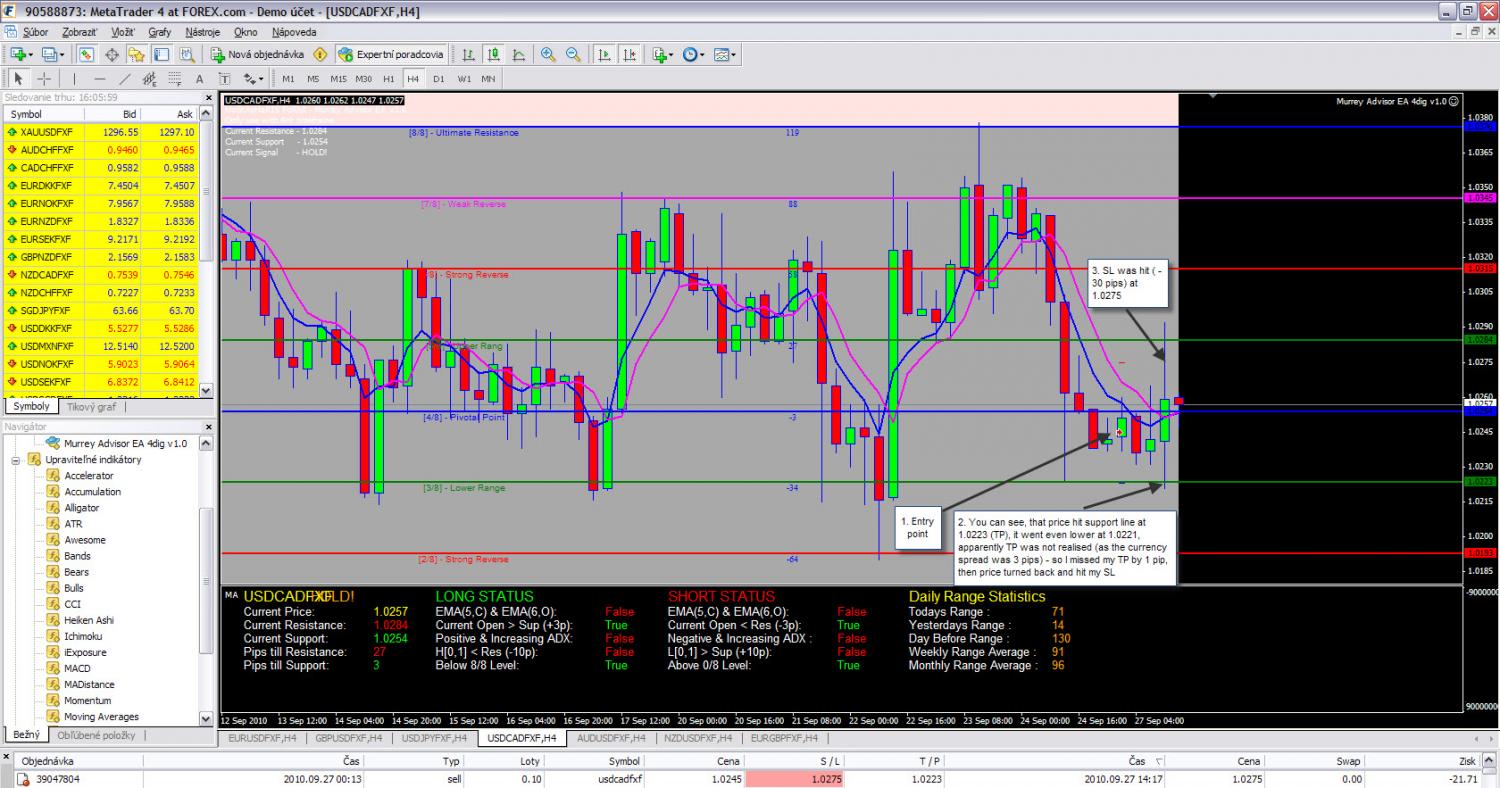Screen dimensions: 1500x788
Task: Toggle the Market Watch window icon
Action: (87, 54)
